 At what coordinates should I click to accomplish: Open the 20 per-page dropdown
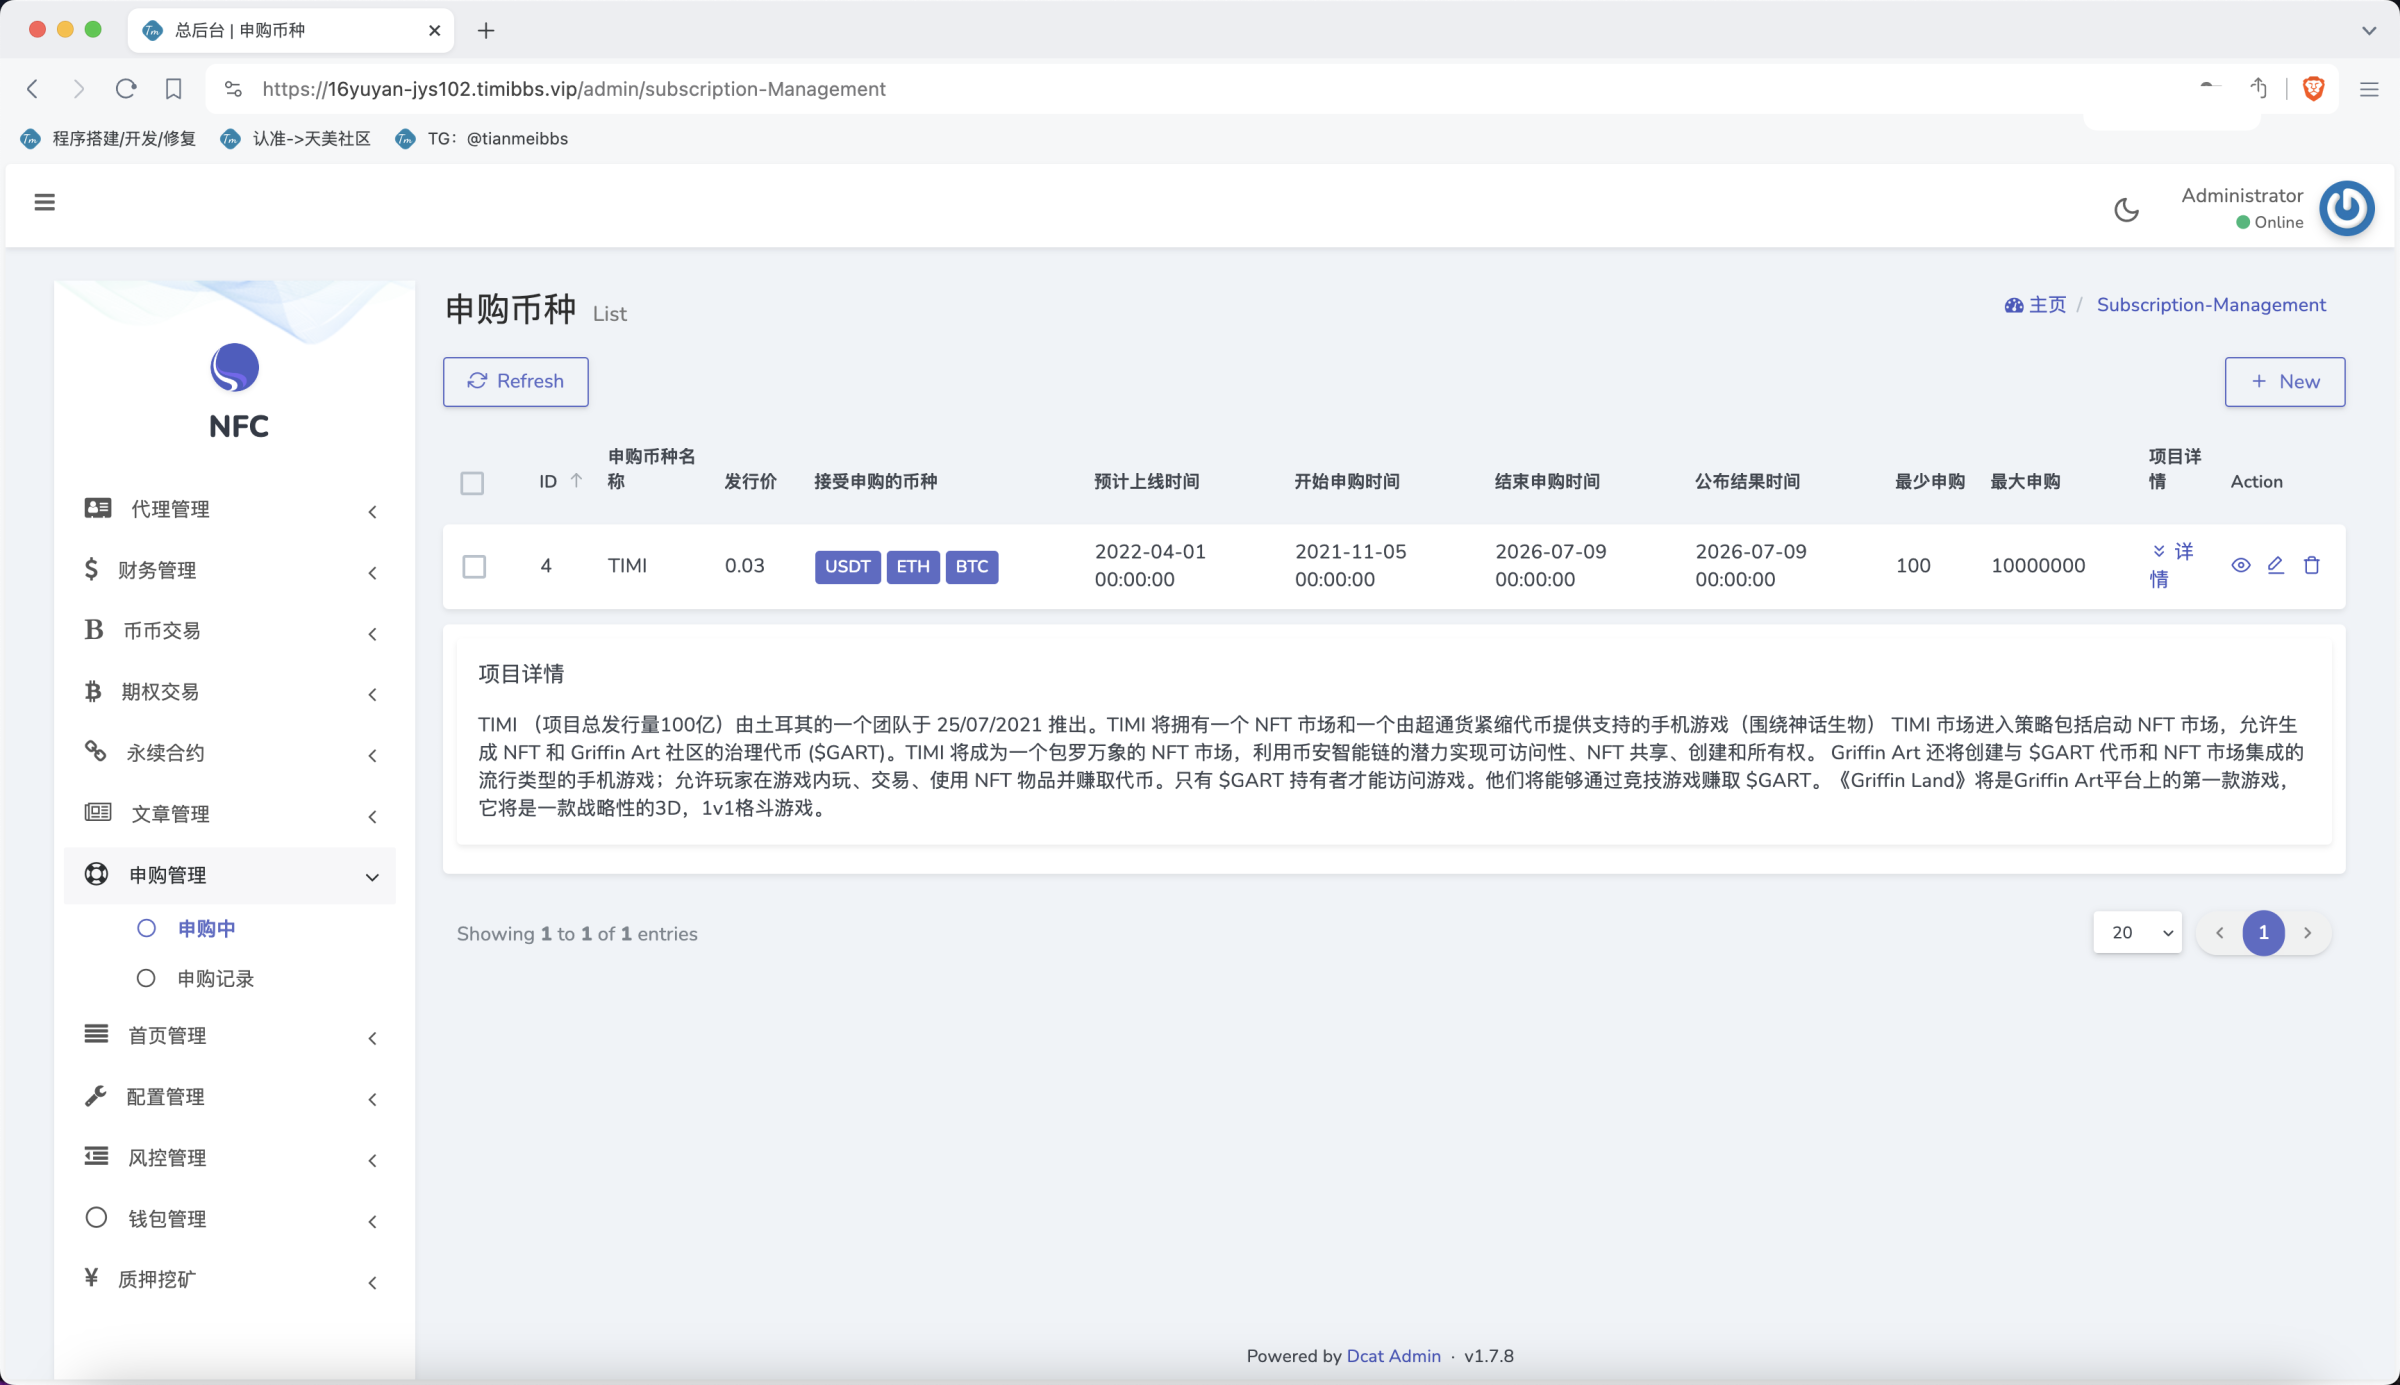pos(2137,932)
